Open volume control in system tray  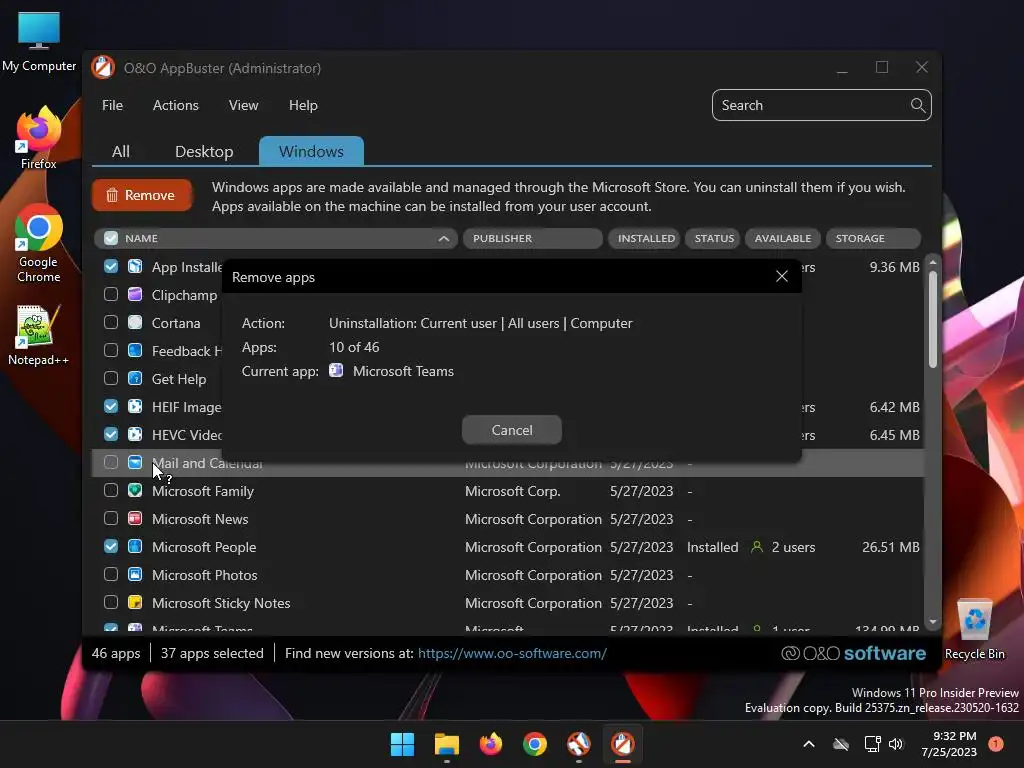tap(896, 744)
